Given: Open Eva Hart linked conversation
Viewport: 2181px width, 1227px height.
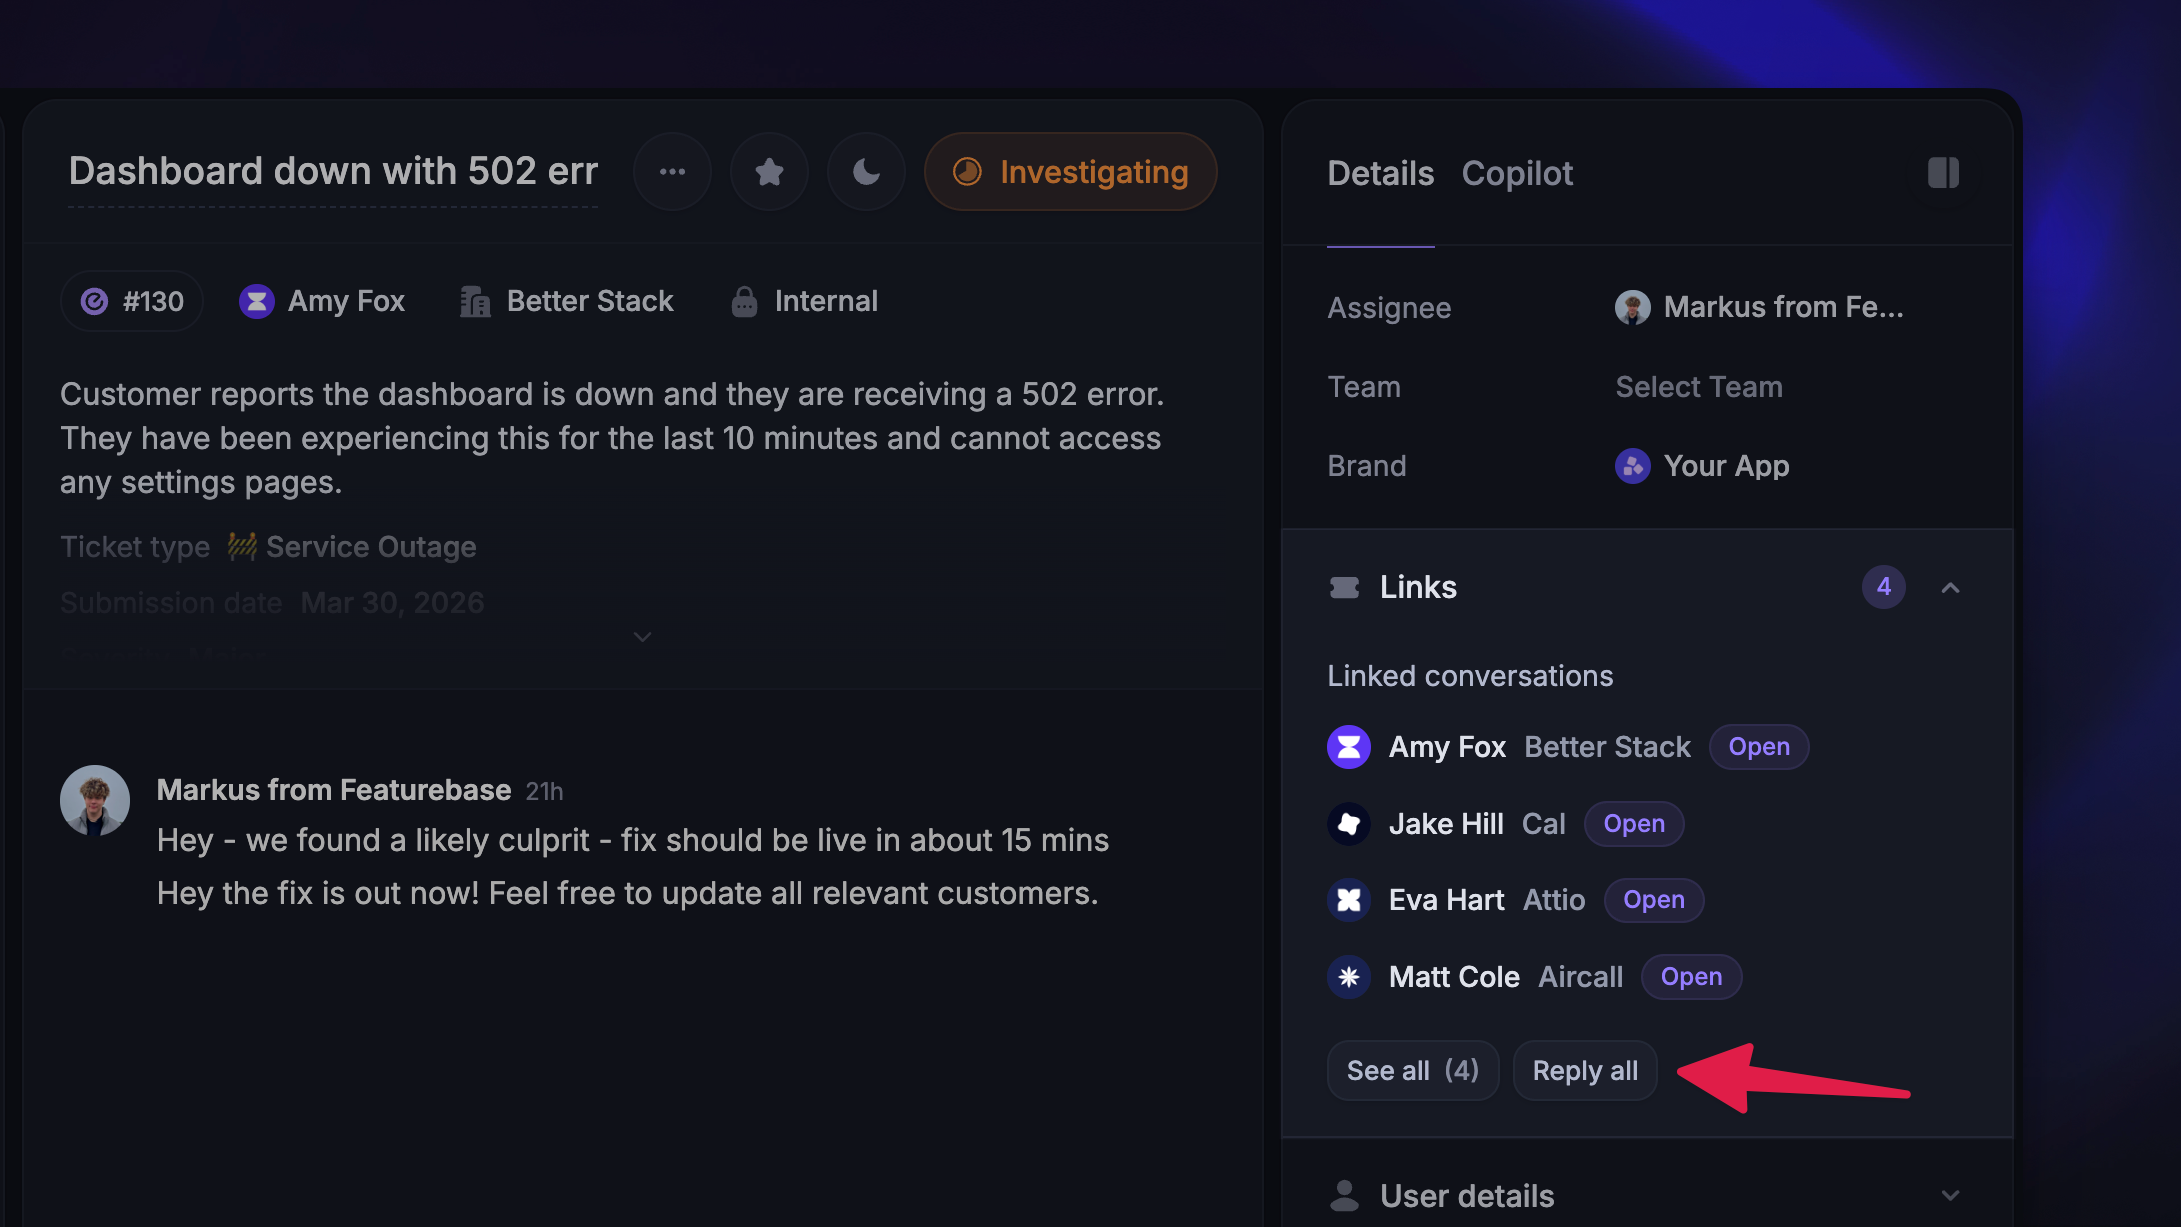Looking at the screenshot, I should click(1446, 900).
